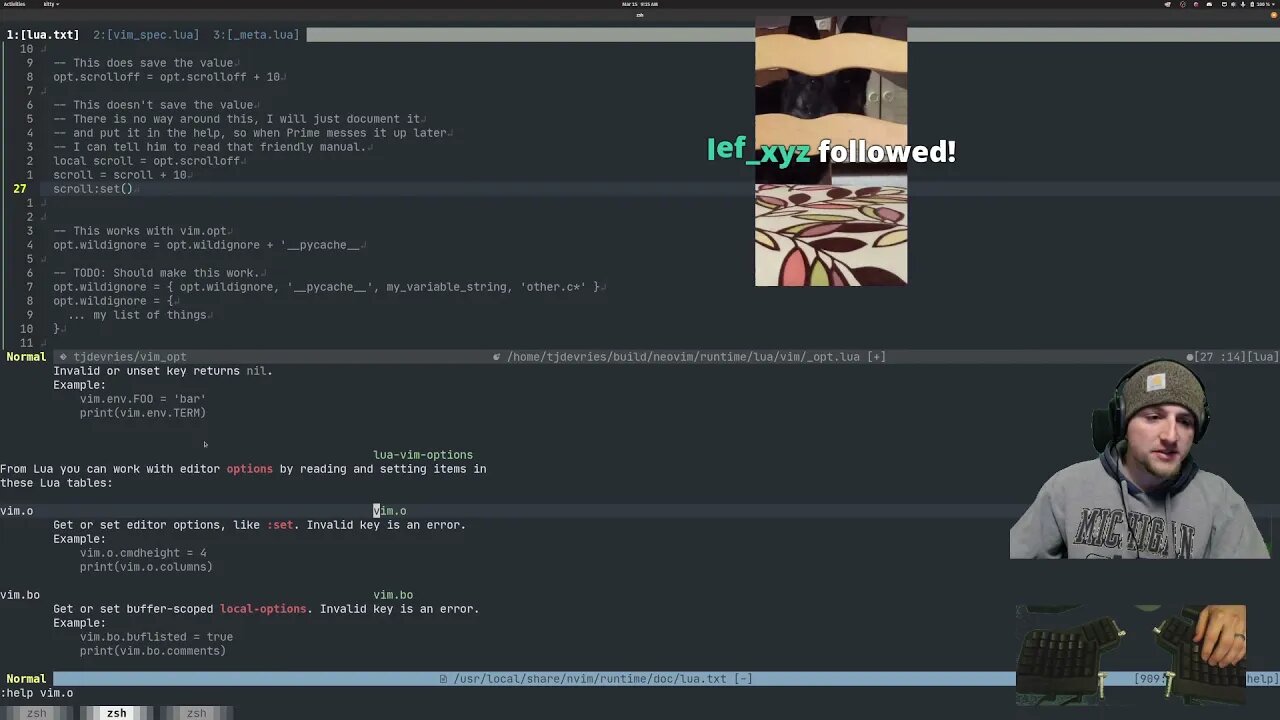1280x720 pixels.
Task: Click 'opt.scrolloff = opt.scrolloff + 10' line
Action: click(x=167, y=77)
